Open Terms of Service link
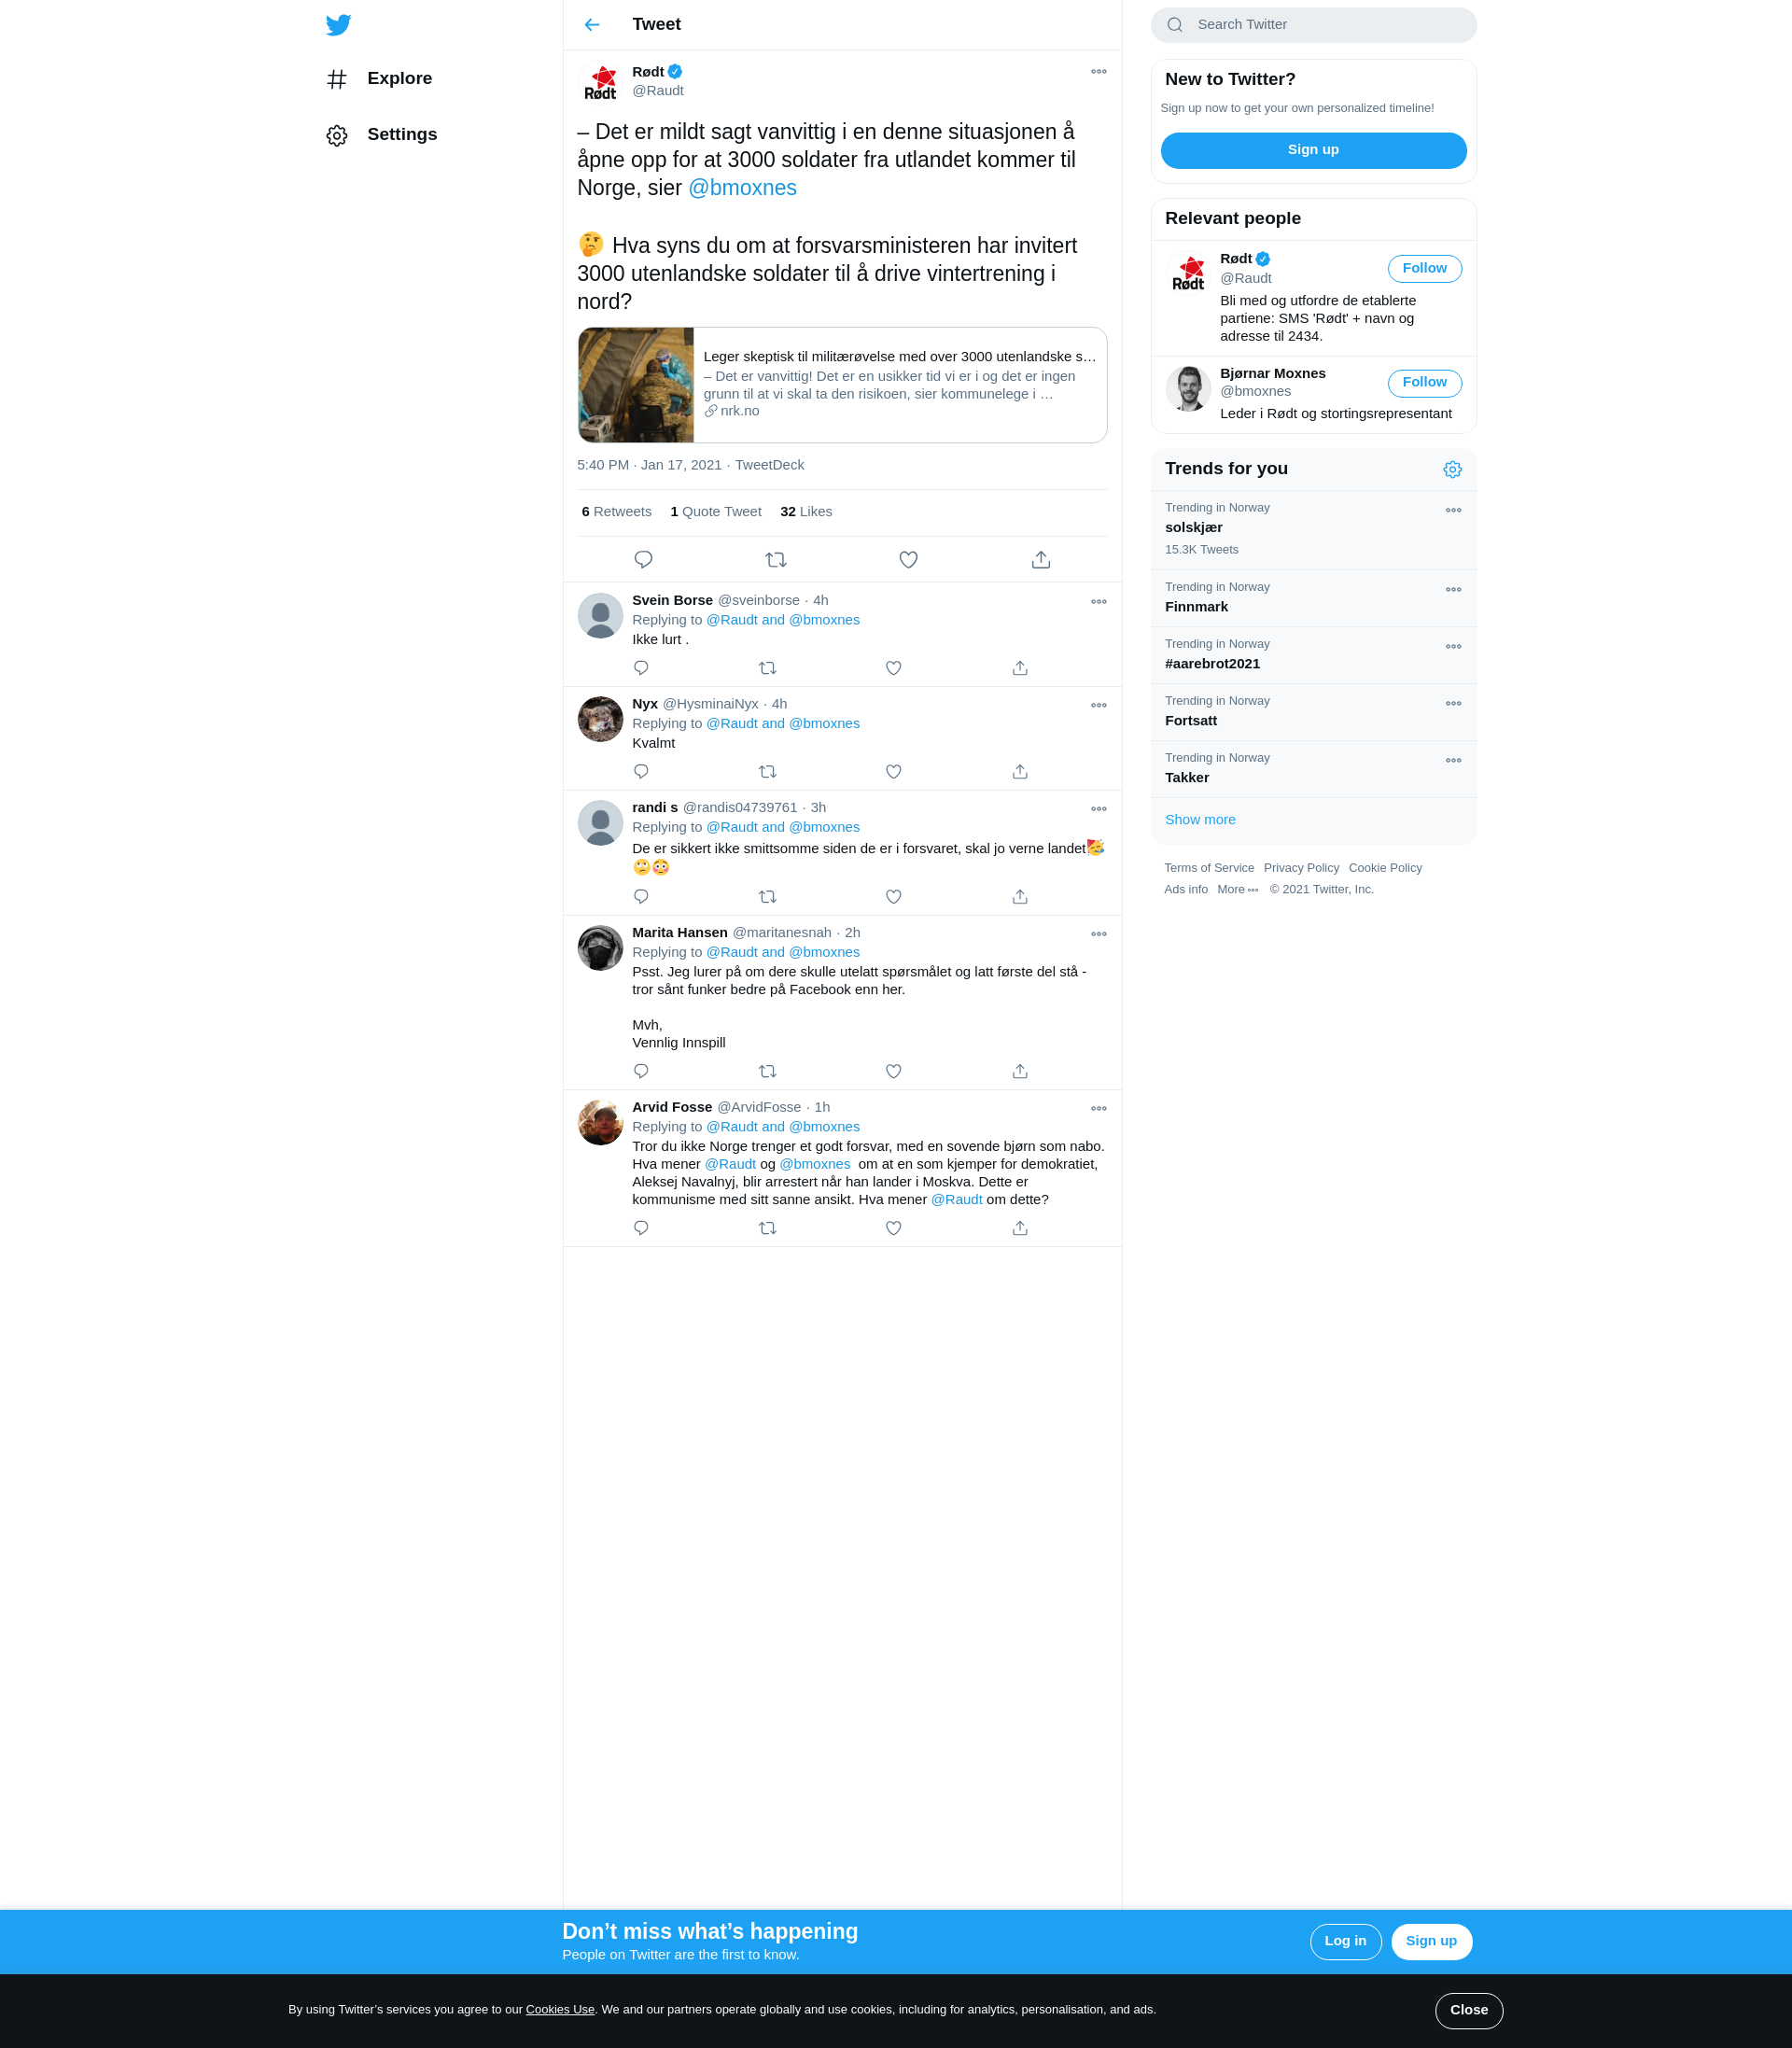Screen dimensions: 1792x2048 [x=1208, y=868]
